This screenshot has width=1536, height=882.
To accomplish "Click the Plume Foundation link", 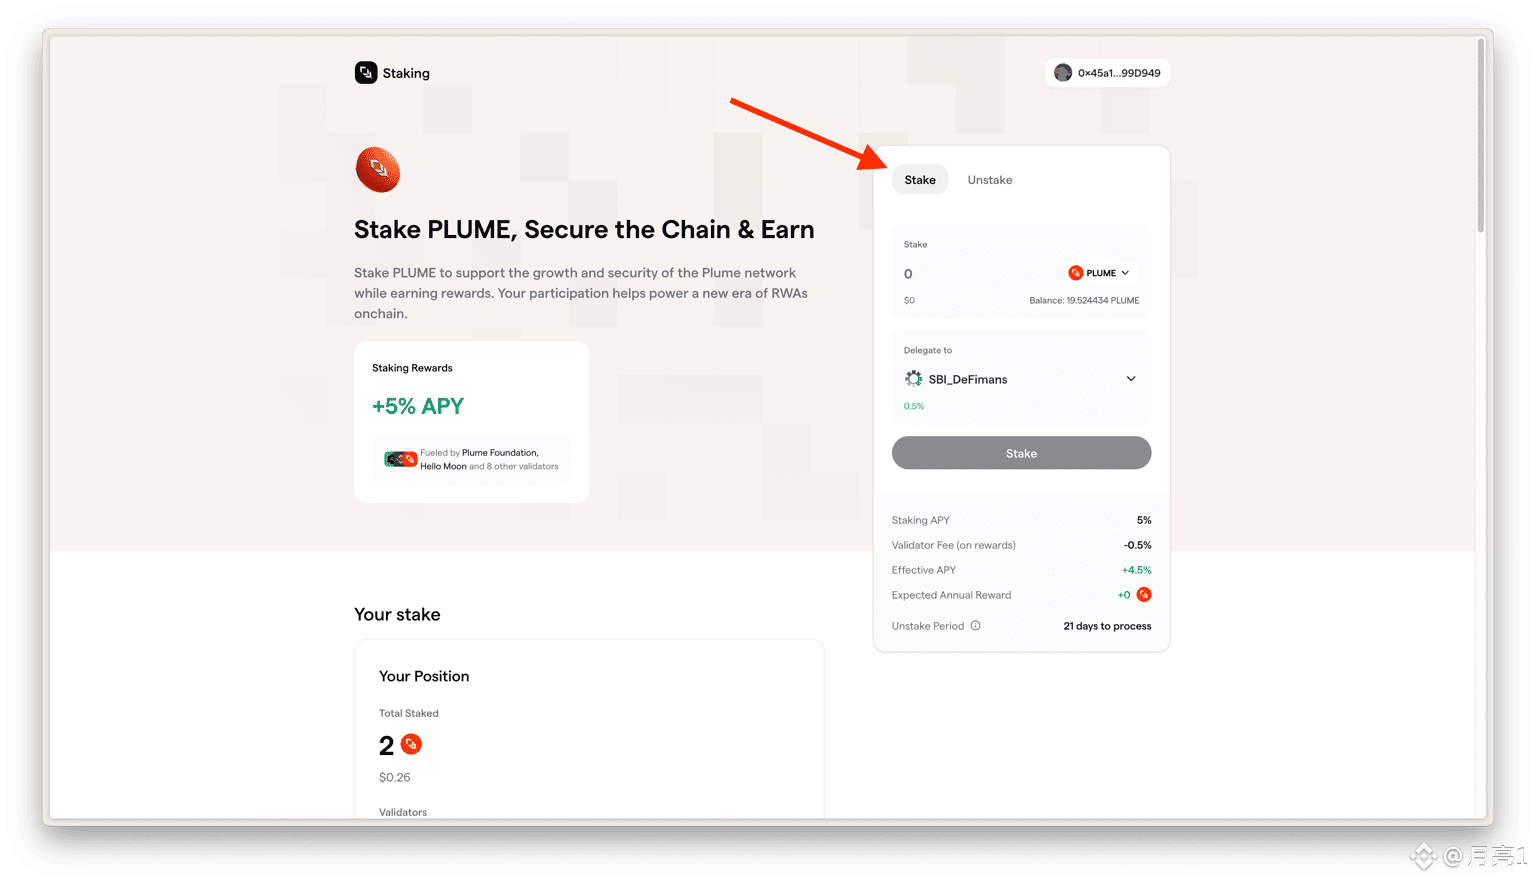I will (x=500, y=453).
